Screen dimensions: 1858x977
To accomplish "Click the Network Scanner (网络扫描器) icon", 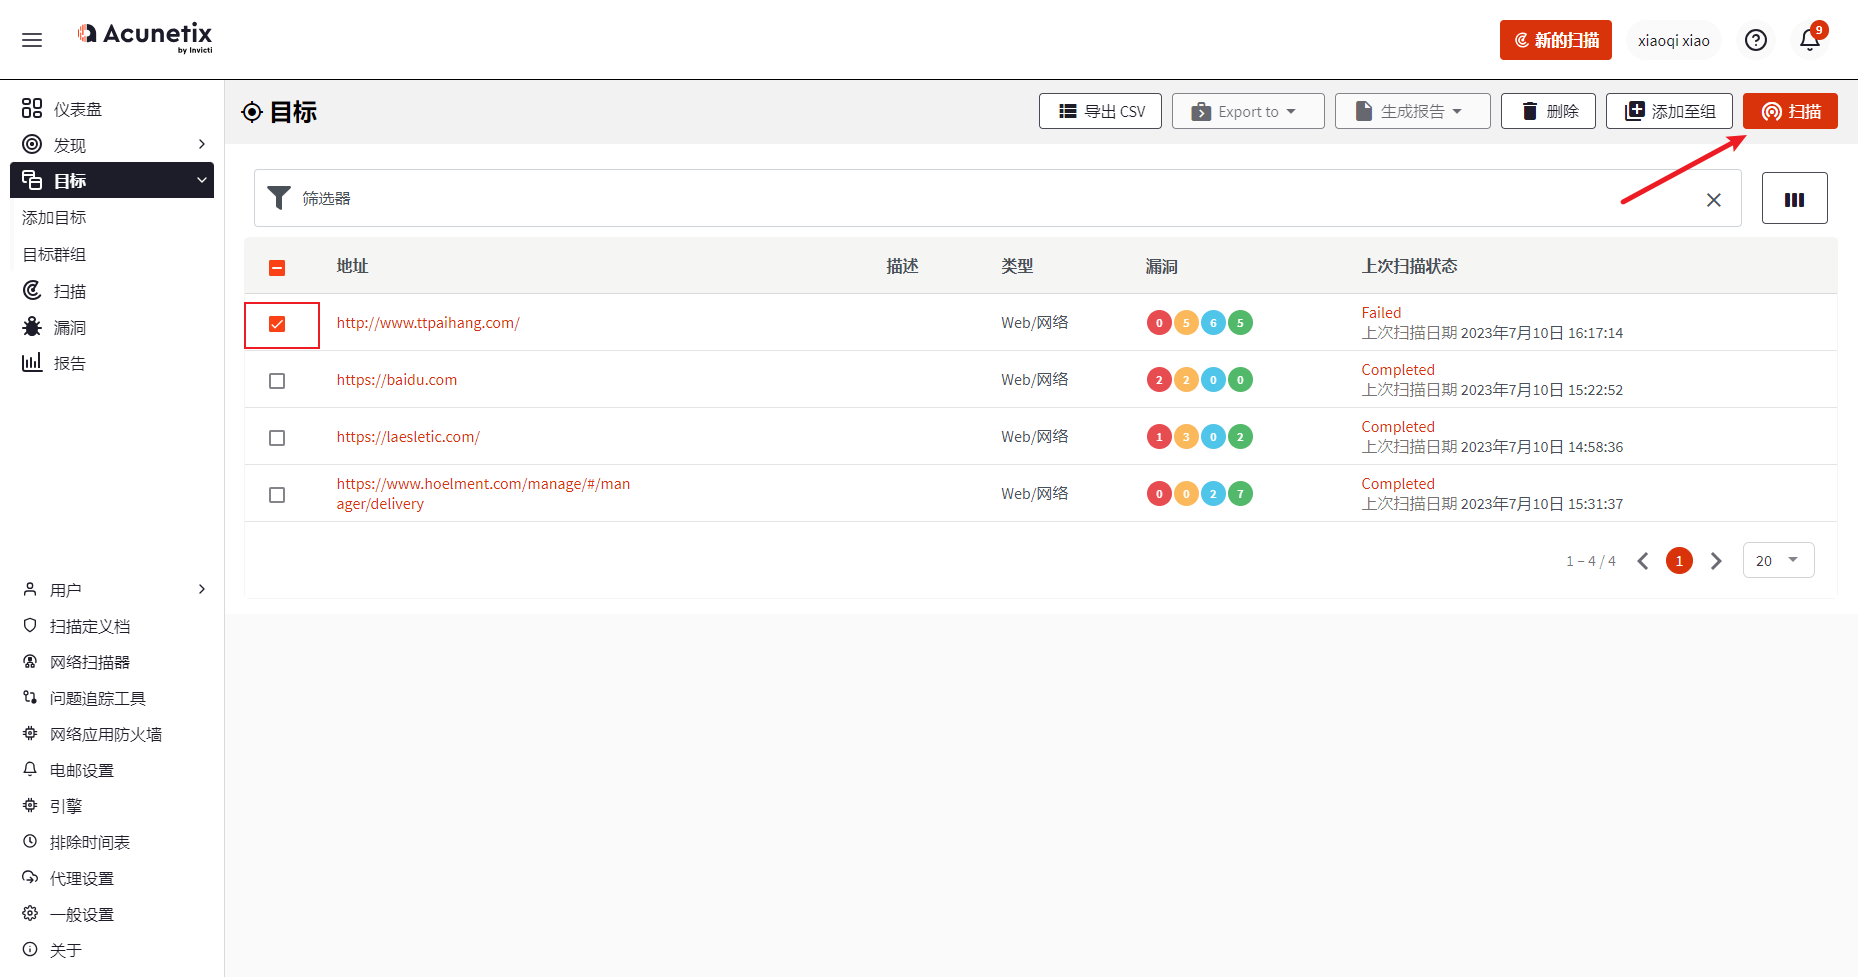I will (x=30, y=661).
